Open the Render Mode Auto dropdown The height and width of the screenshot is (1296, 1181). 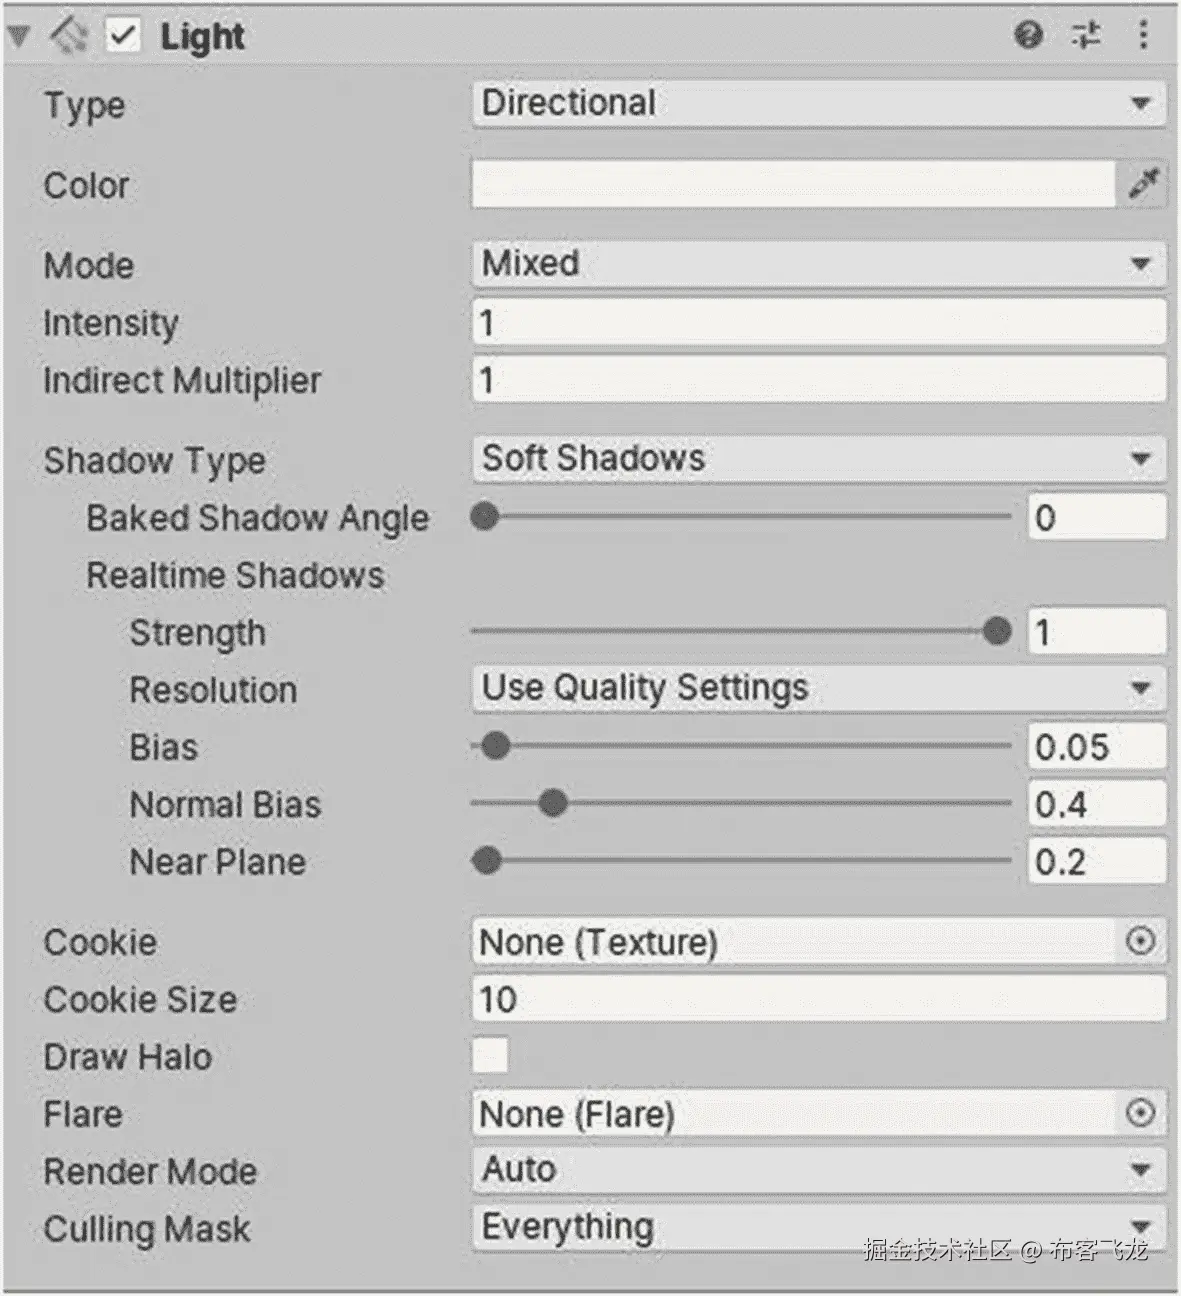pos(818,1169)
